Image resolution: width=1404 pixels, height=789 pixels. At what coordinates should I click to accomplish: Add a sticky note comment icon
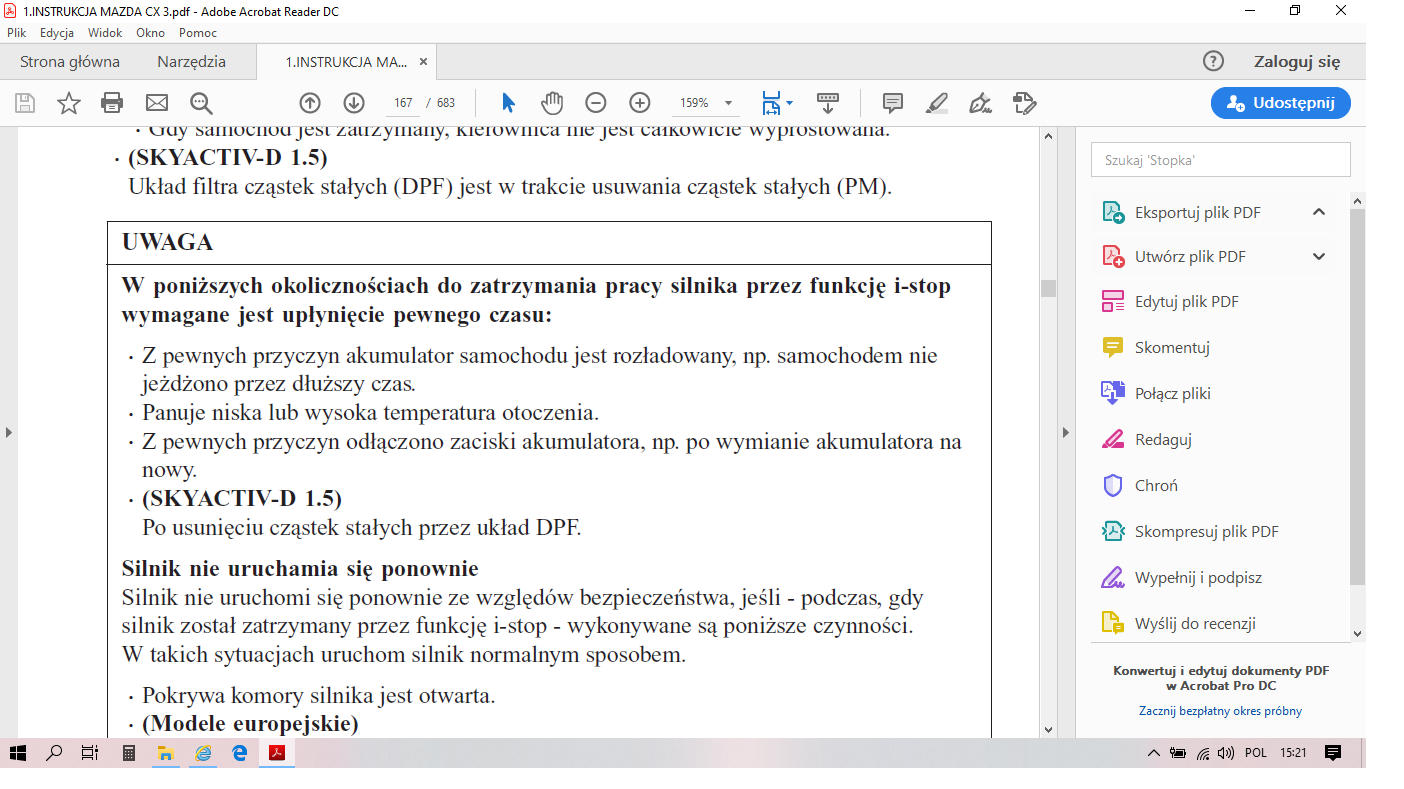[893, 103]
